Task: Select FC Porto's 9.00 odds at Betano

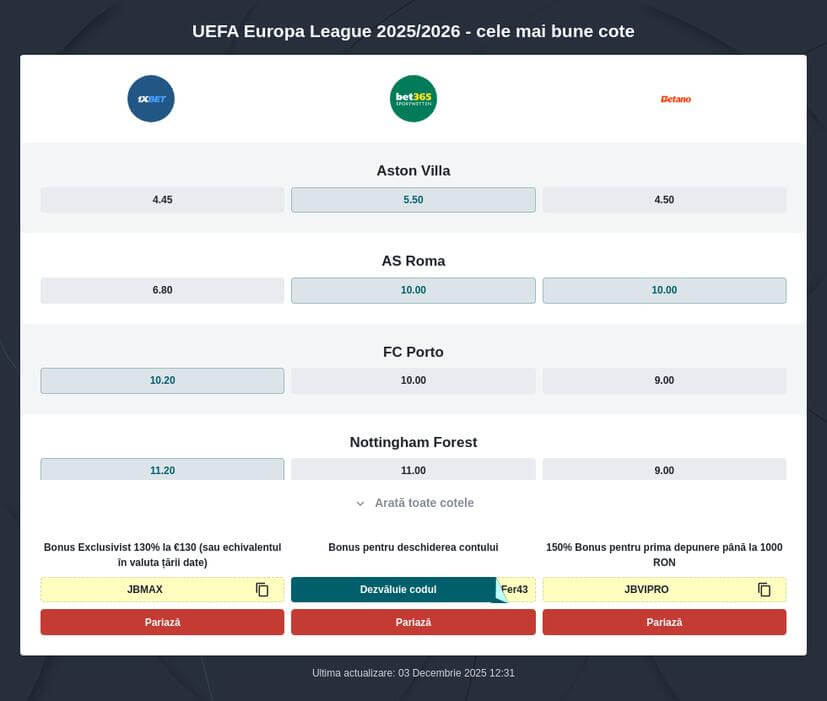Action: [664, 380]
